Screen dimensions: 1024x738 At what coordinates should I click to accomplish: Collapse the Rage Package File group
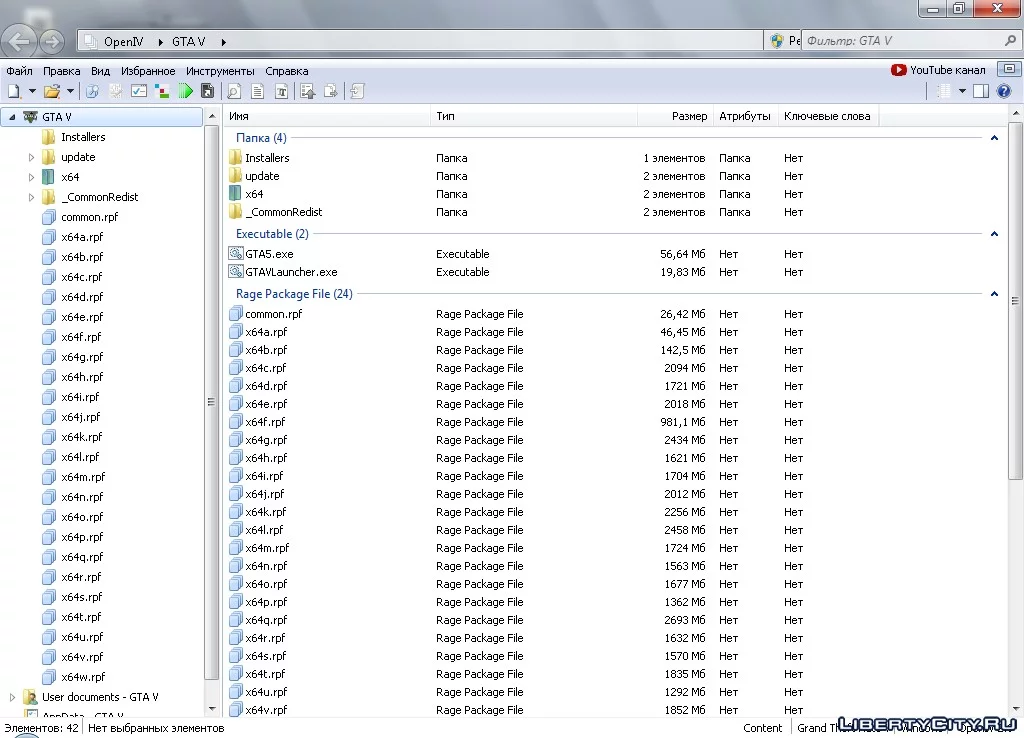coord(994,294)
